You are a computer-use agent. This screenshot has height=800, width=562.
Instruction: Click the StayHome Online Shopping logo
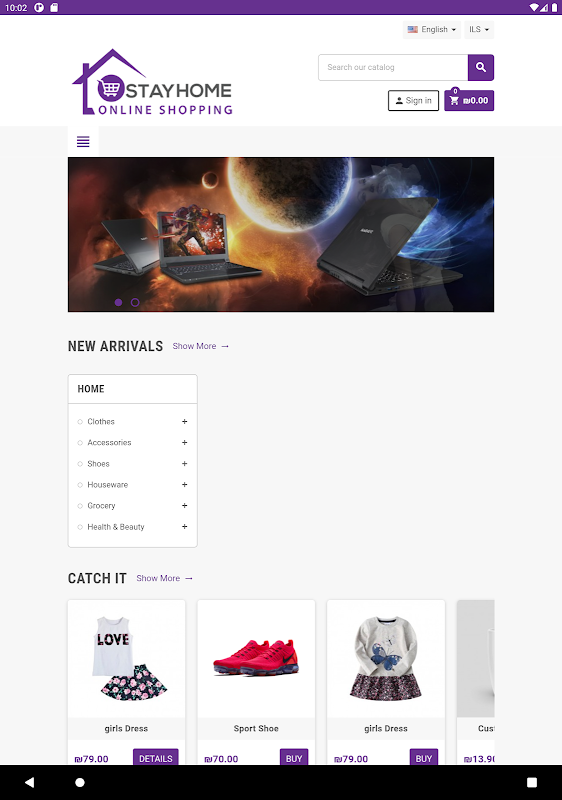152,83
